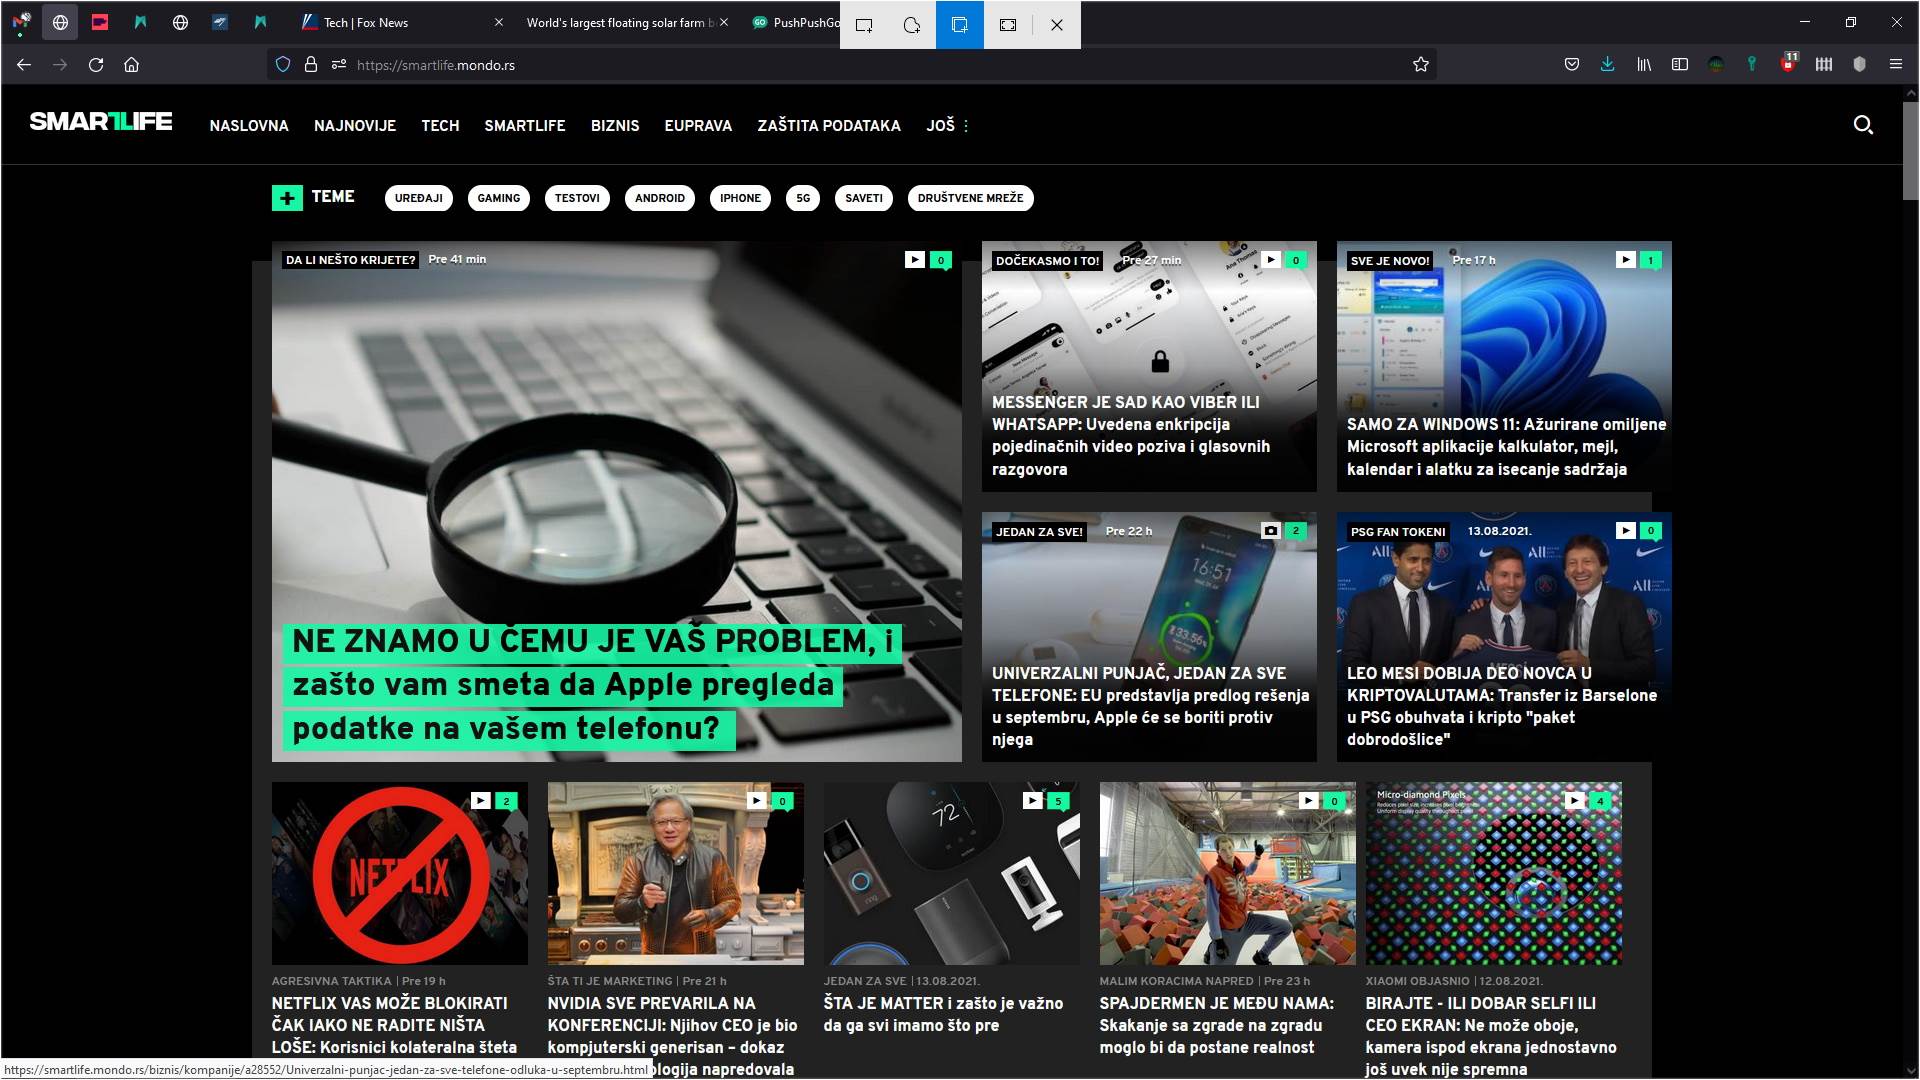Open site connection info via the padlock

coord(311,64)
